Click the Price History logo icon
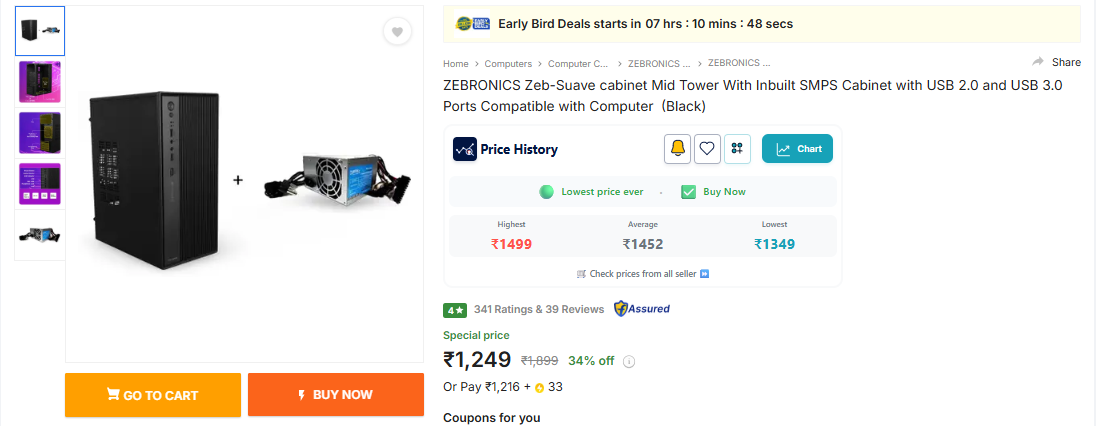 click(464, 149)
